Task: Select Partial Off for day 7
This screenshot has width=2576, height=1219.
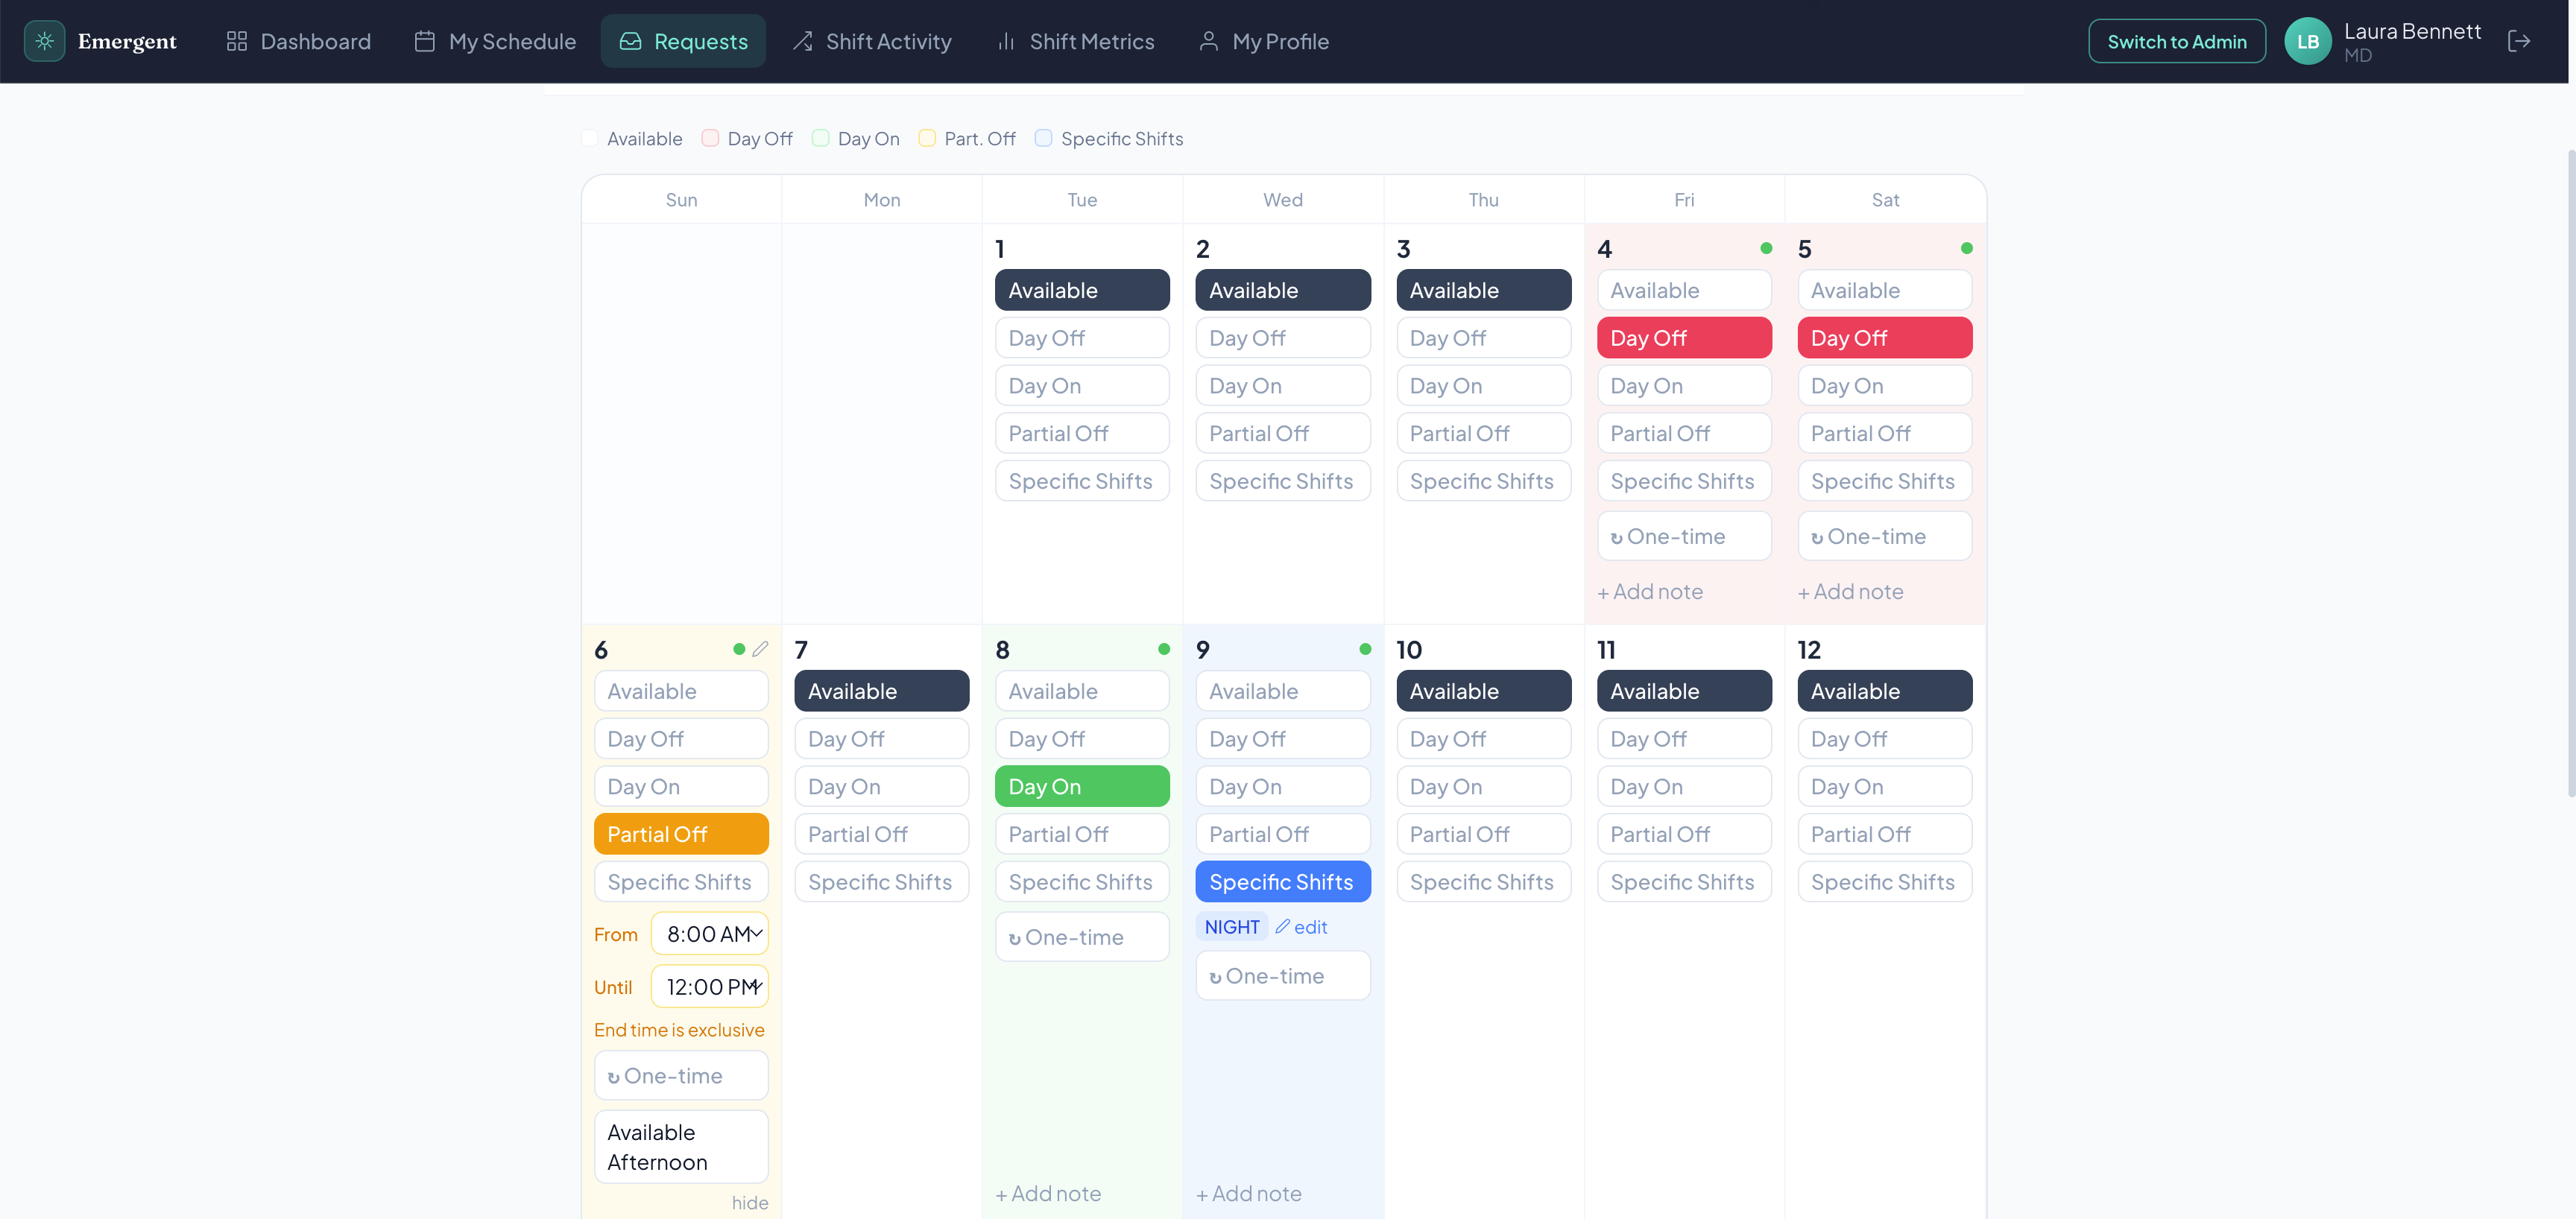Action: [x=881, y=834]
